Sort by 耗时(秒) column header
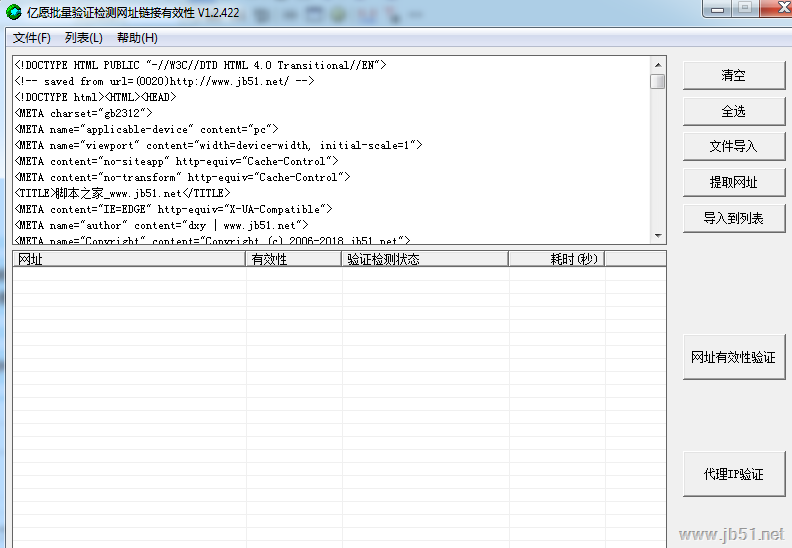Image resolution: width=792 pixels, height=548 pixels. pos(557,259)
